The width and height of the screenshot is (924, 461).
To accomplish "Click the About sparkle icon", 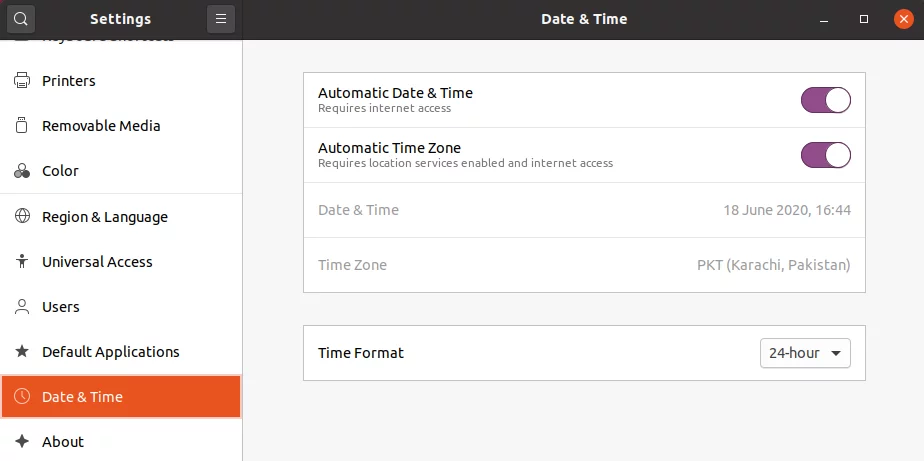I will (22, 441).
